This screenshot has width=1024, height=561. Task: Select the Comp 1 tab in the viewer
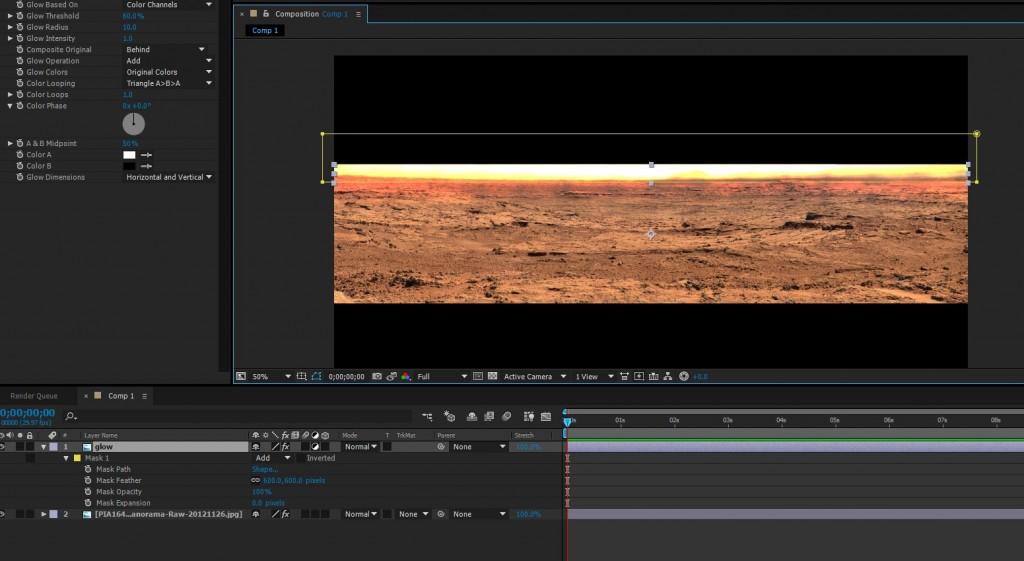click(x=266, y=31)
